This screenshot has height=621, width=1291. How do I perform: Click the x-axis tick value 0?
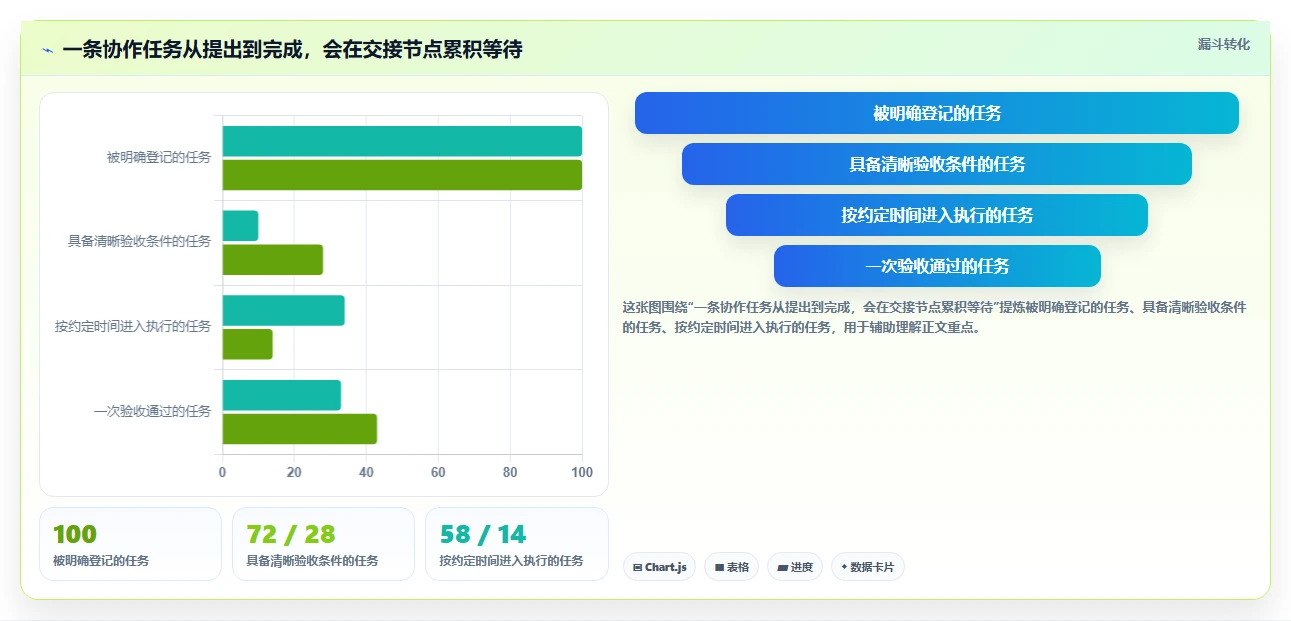(222, 472)
